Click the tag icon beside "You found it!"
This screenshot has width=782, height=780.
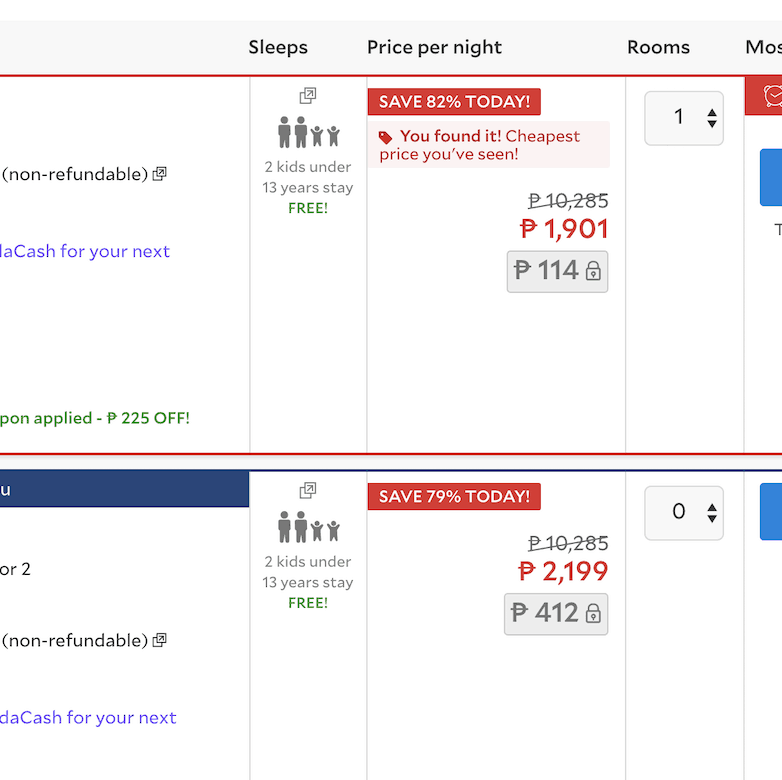coord(386,137)
